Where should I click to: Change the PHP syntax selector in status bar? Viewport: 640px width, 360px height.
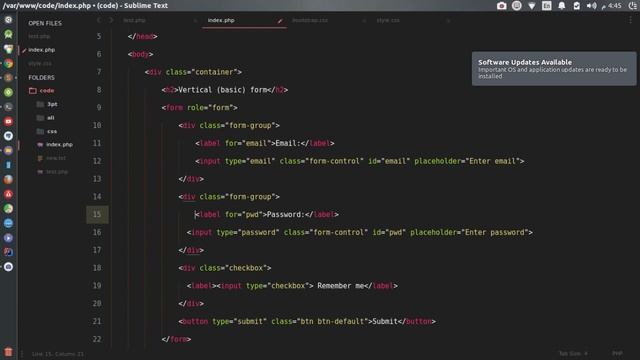point(617,353)
